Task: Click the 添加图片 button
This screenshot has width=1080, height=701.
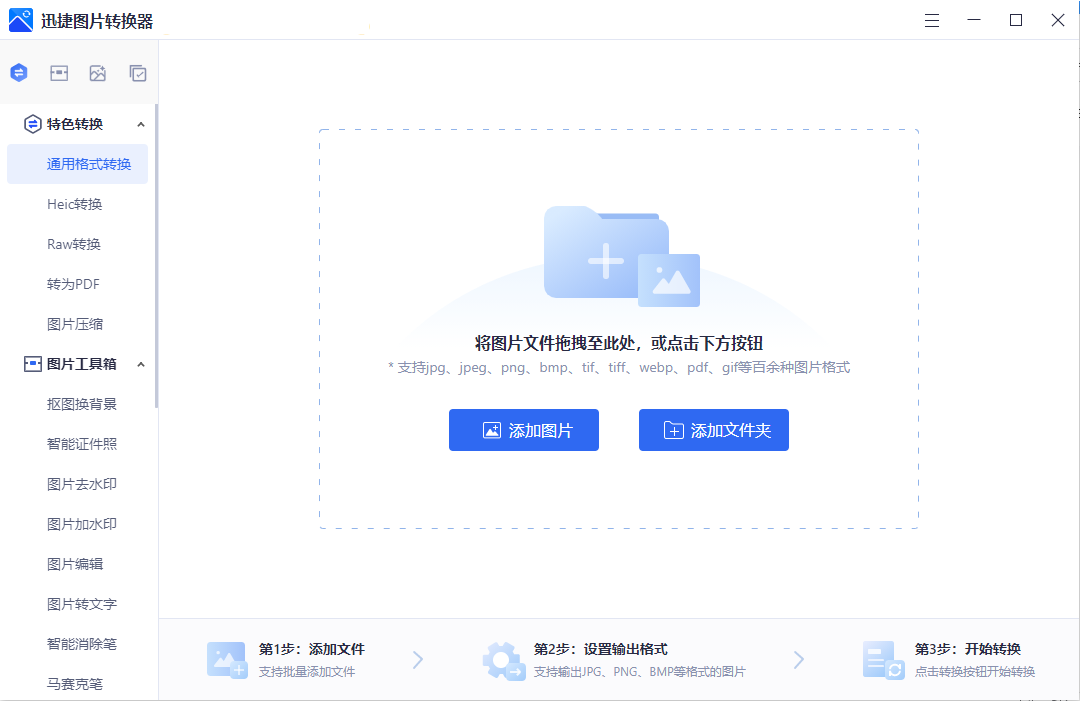Action: [523, 429]
